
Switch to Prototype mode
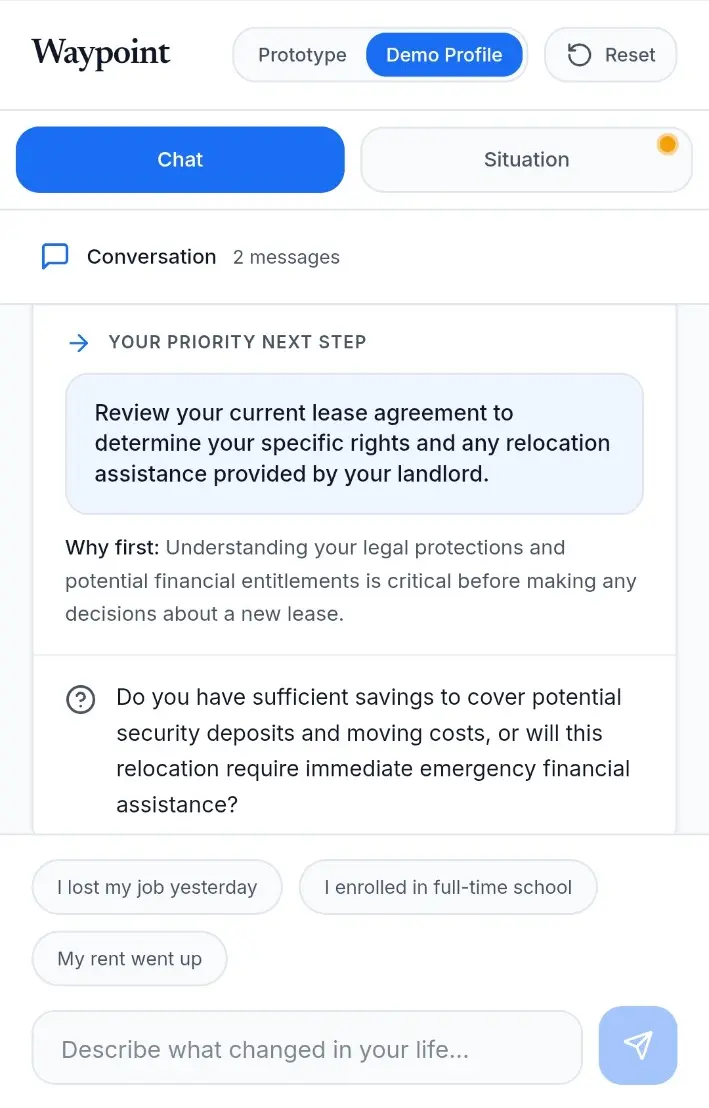[302, 55]
